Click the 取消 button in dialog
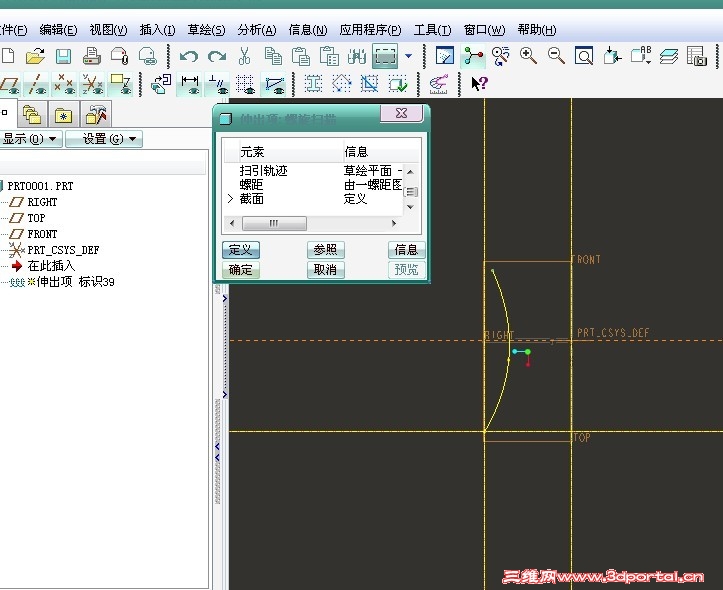The height and width of the screenshot is (590, 723). pyautogui.click(x=325, y=270)
